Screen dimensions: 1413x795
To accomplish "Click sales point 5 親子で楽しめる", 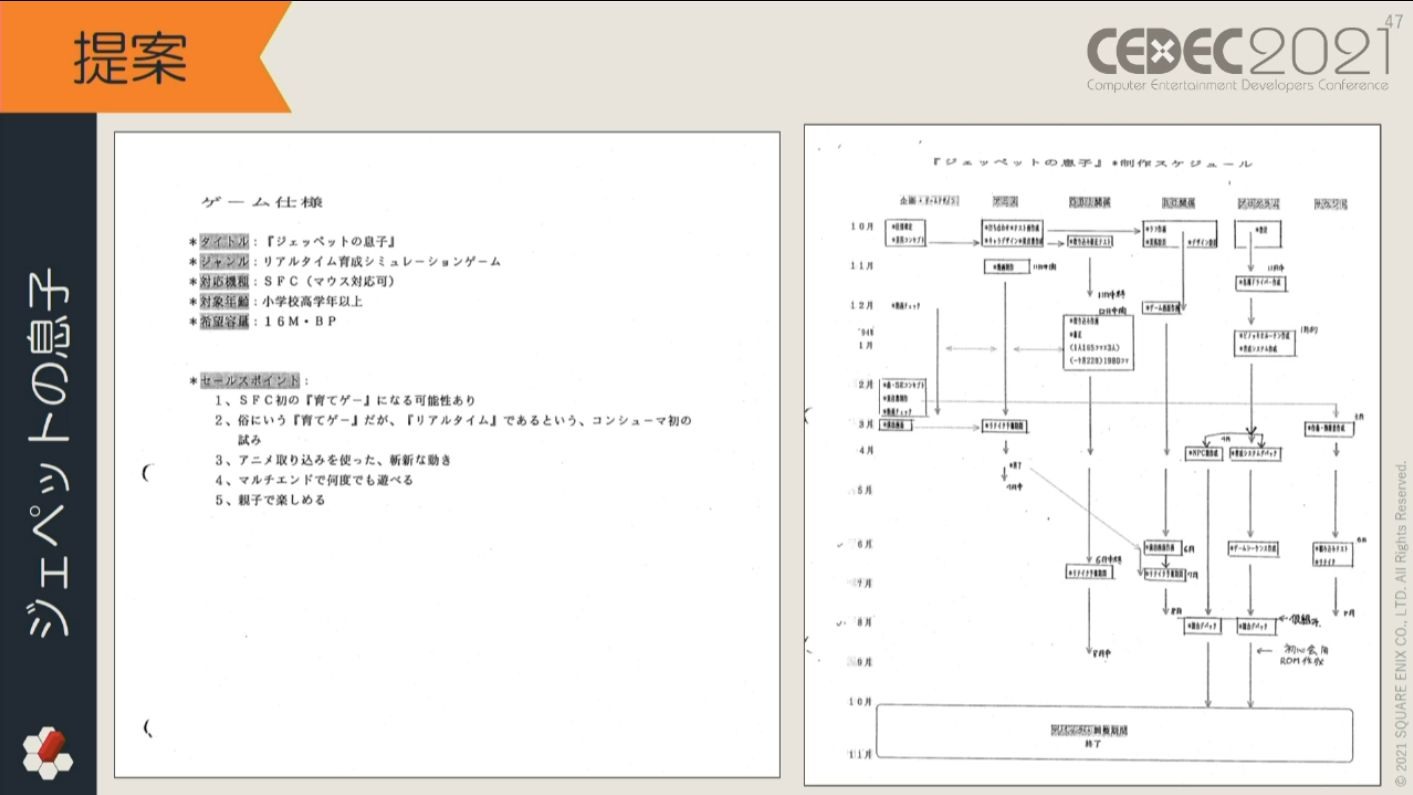I will point(270,500).
